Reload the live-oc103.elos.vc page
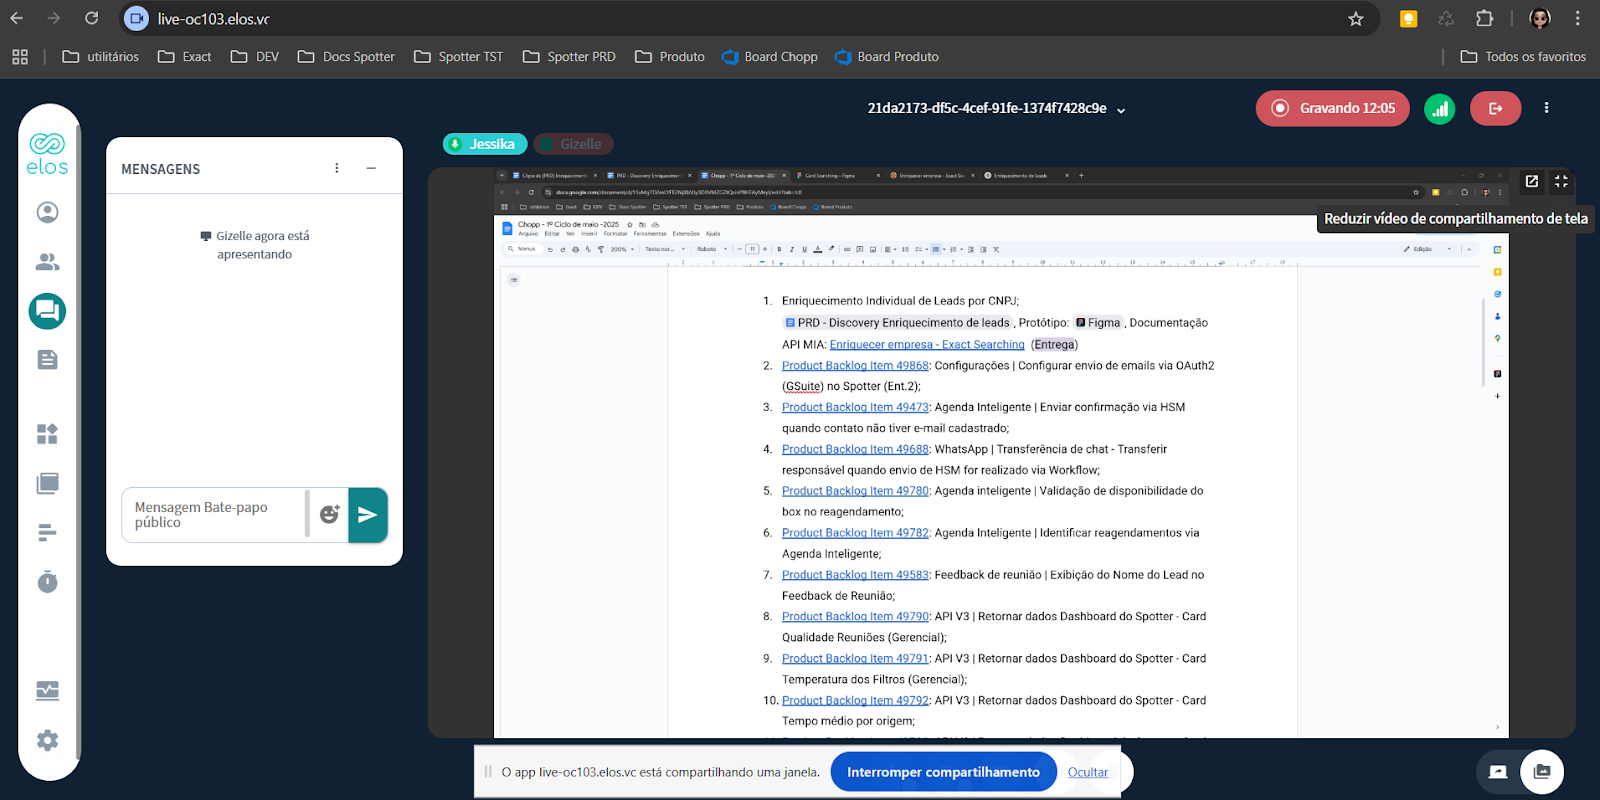Image resolution: width=1600 pixels, height=800 pixels. tap(91, 18)
